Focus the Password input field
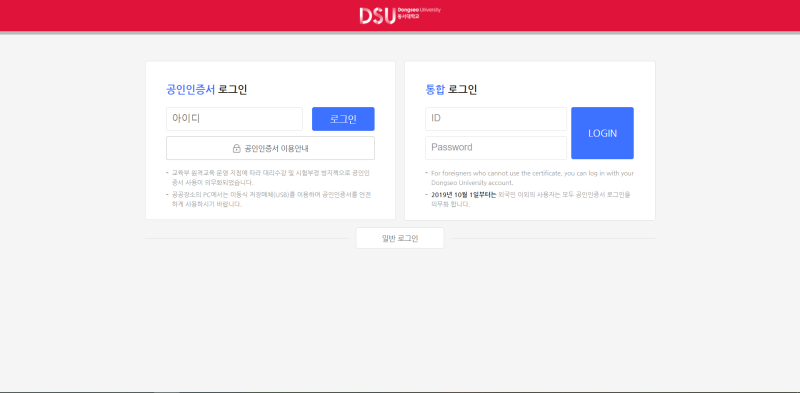 coord(496,148)
